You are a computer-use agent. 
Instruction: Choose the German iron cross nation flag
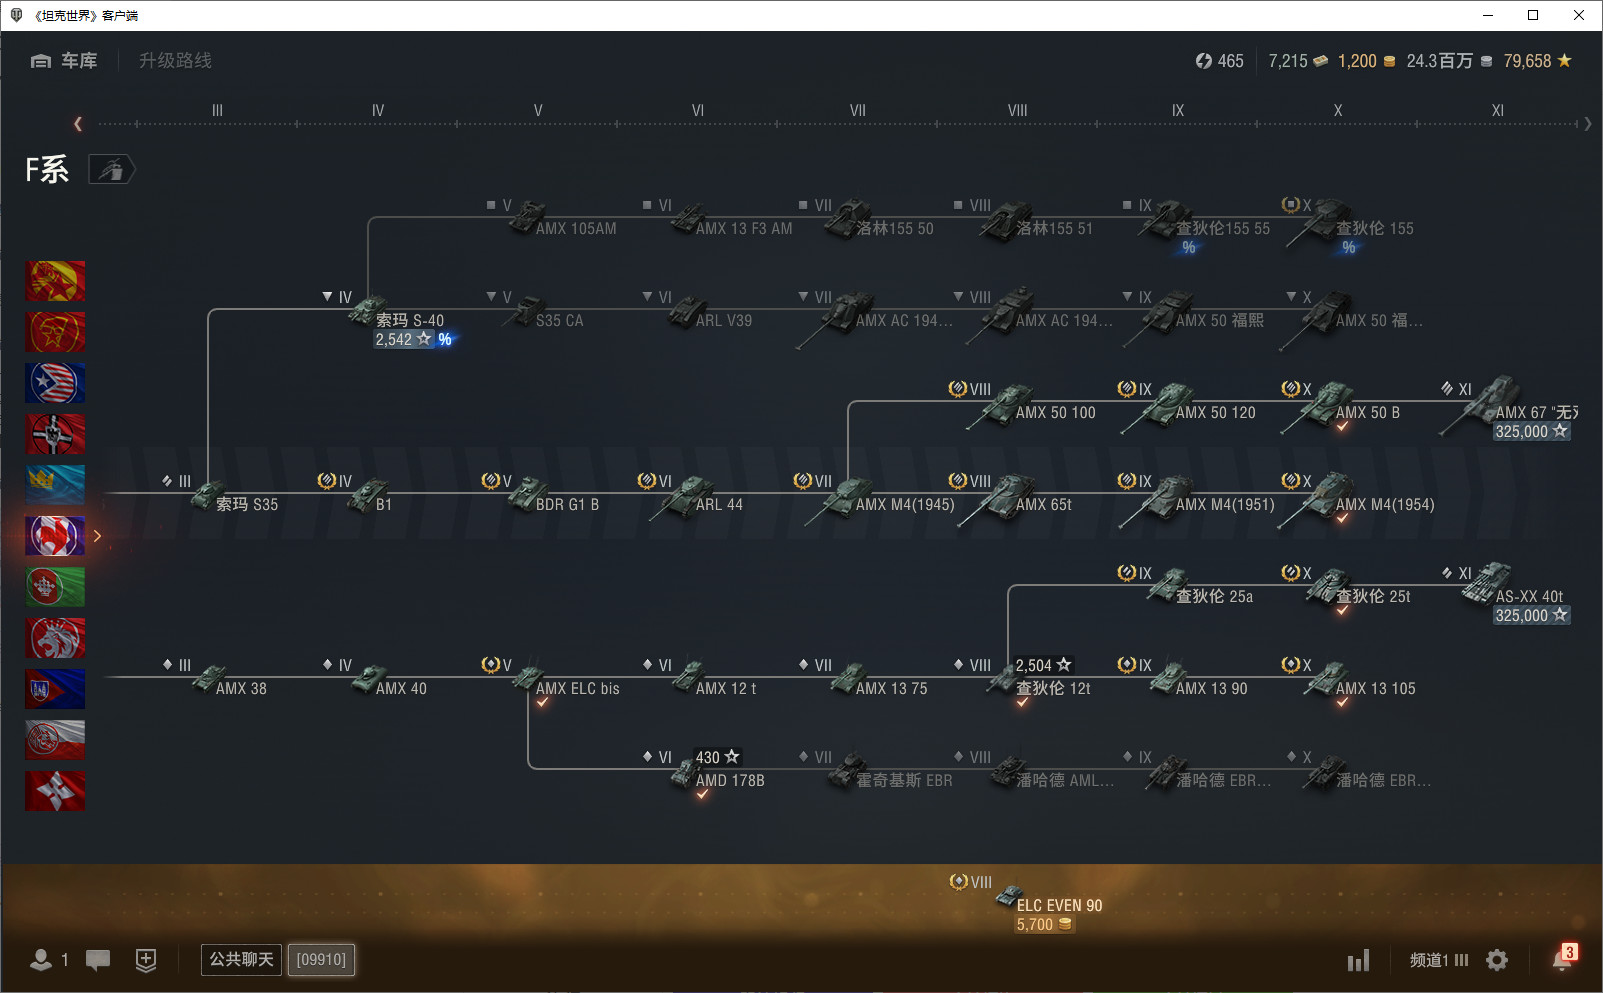coord(55,434)
